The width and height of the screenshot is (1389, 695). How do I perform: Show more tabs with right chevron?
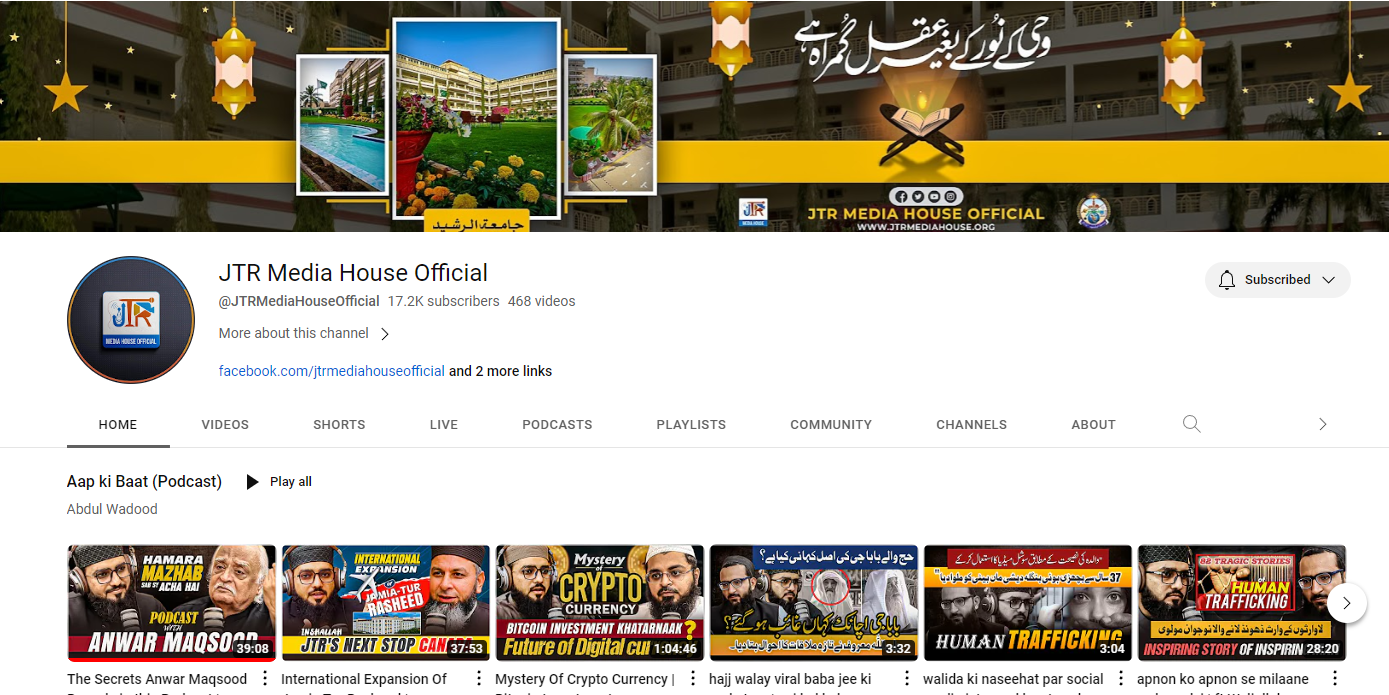[x=1322, y=424]
